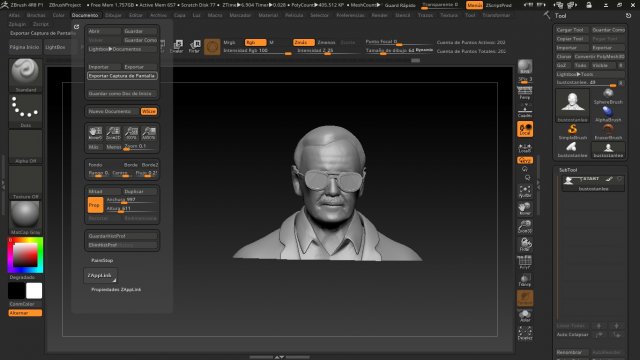Click the LSym icon

[525, 148]
